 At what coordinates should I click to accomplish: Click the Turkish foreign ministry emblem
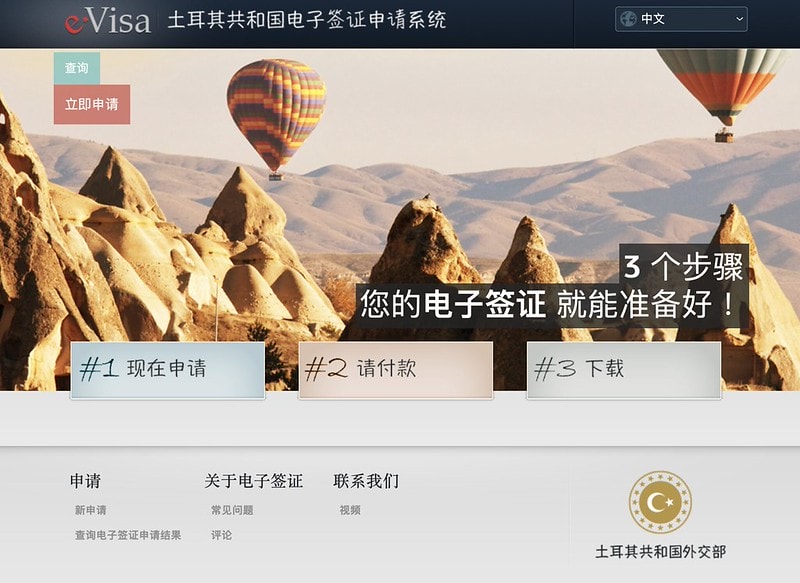(660, 502)
